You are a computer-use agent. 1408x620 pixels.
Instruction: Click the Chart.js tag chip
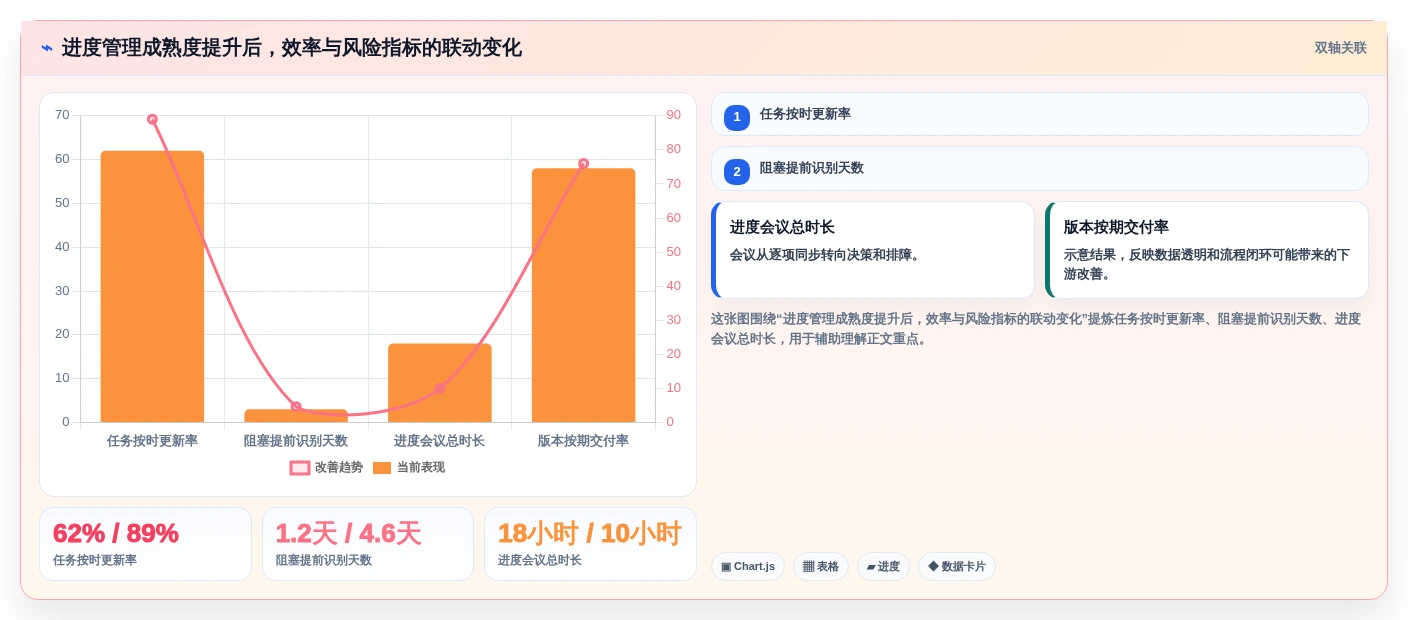tap(748, 566)
